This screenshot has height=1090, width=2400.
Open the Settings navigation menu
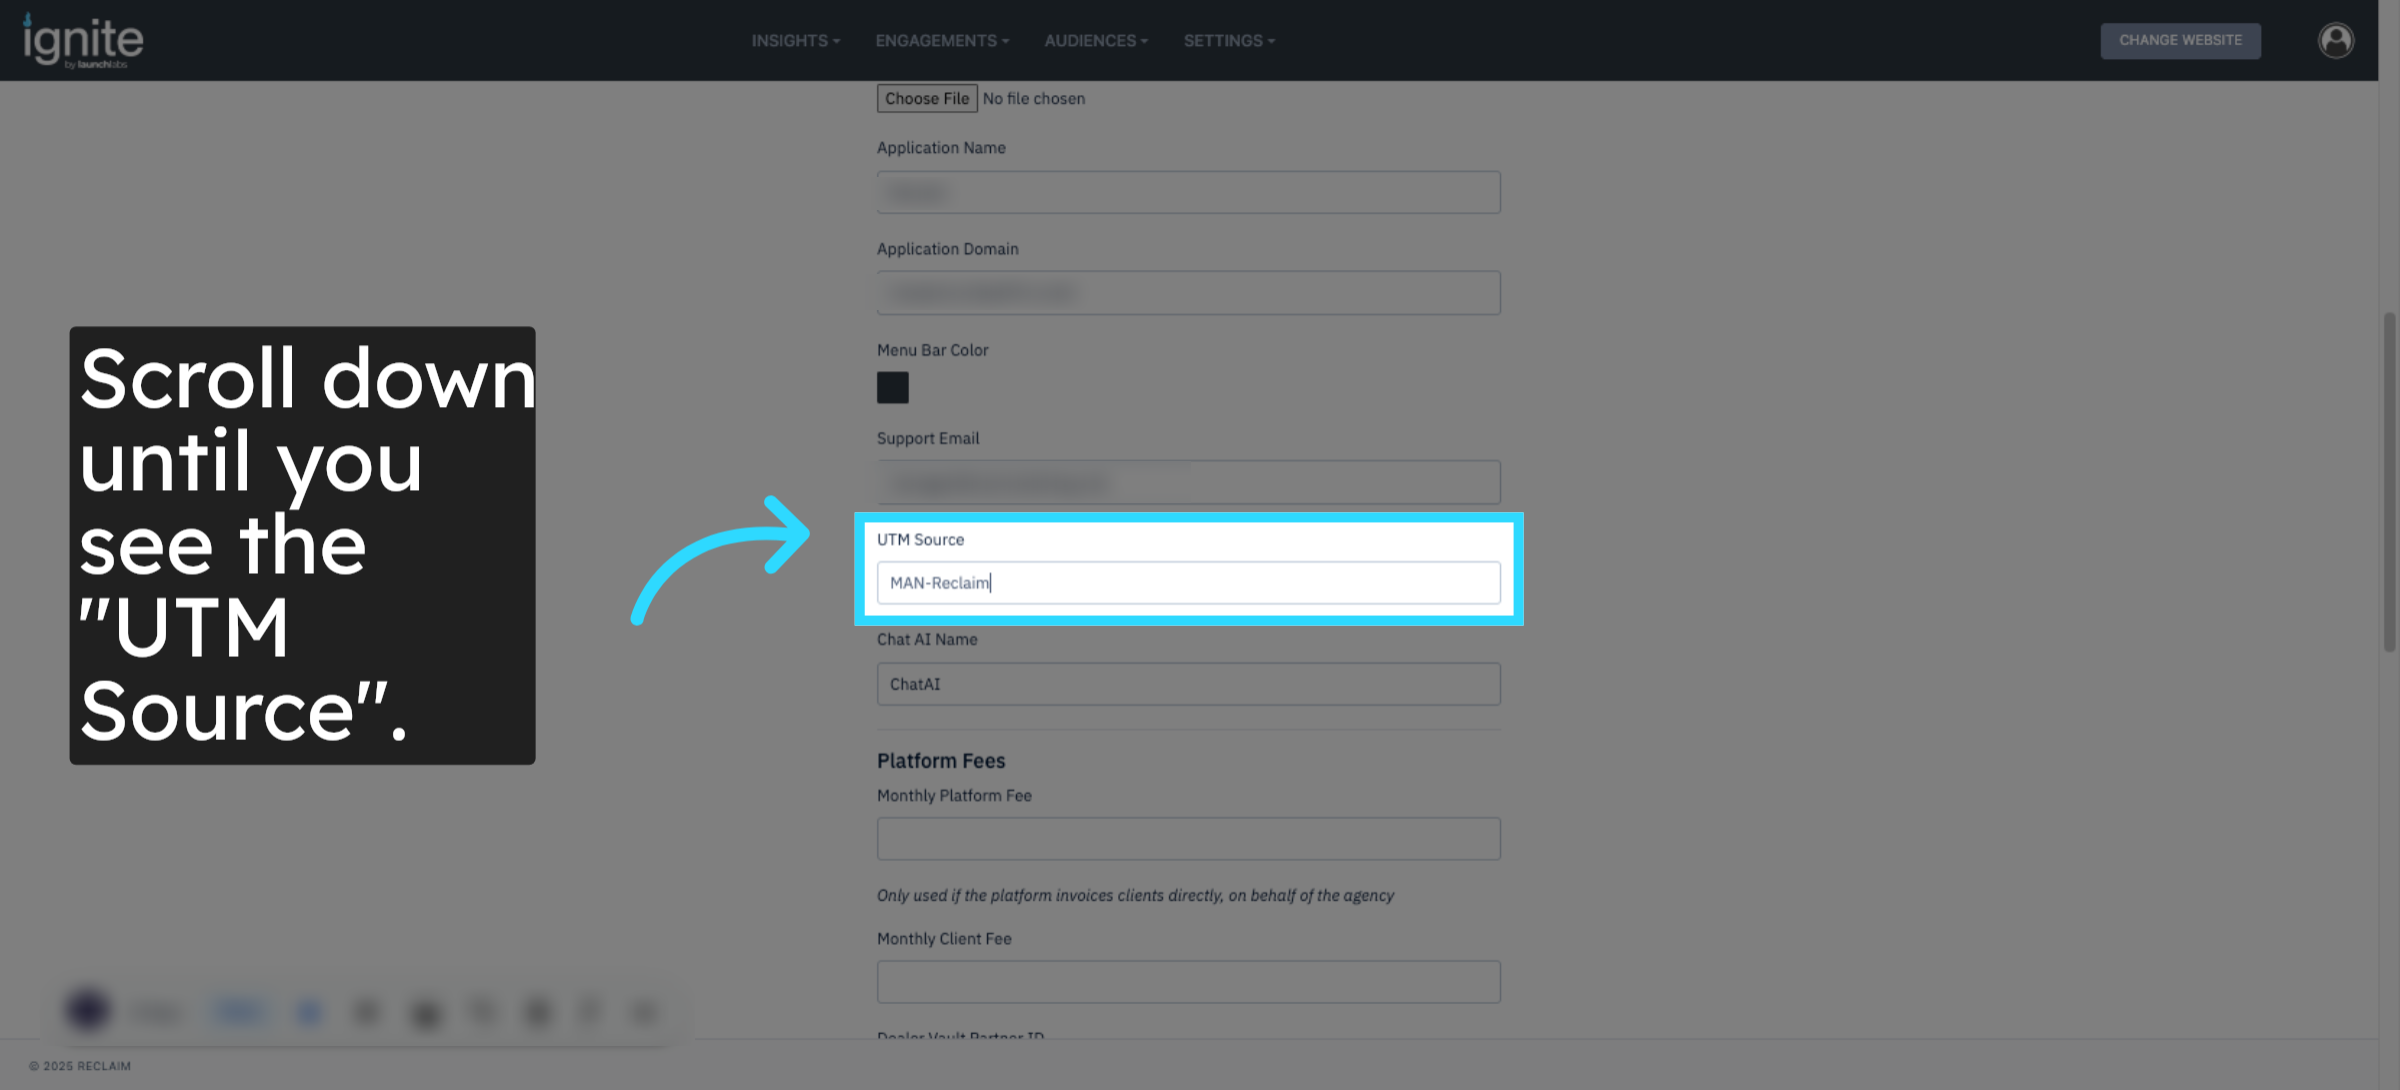[x=1228, y=41]
